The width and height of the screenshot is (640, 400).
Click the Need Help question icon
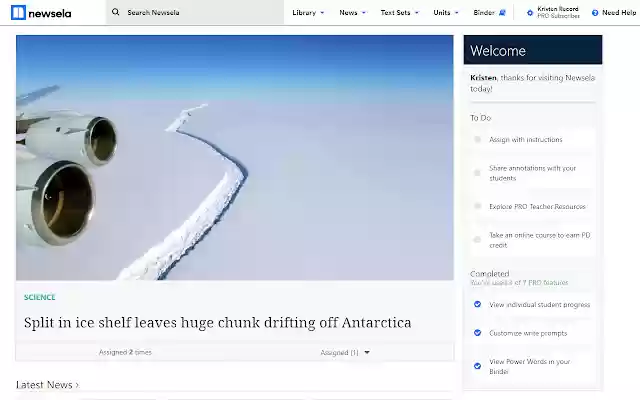[595, 13]
